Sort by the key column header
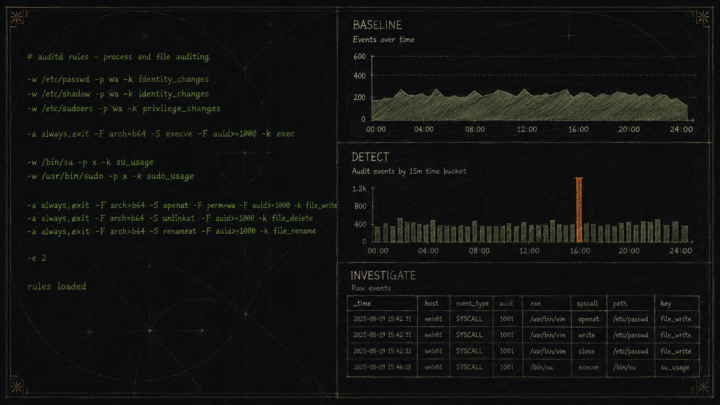720x405 pixels. coord(666,304)
